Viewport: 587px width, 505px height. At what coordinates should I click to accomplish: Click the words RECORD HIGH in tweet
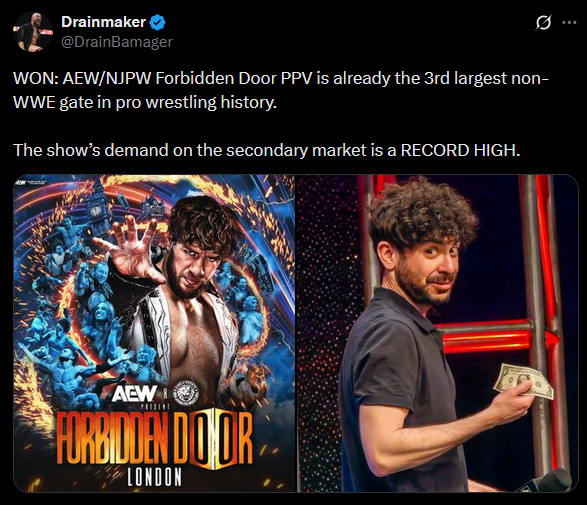coord(460,150)
